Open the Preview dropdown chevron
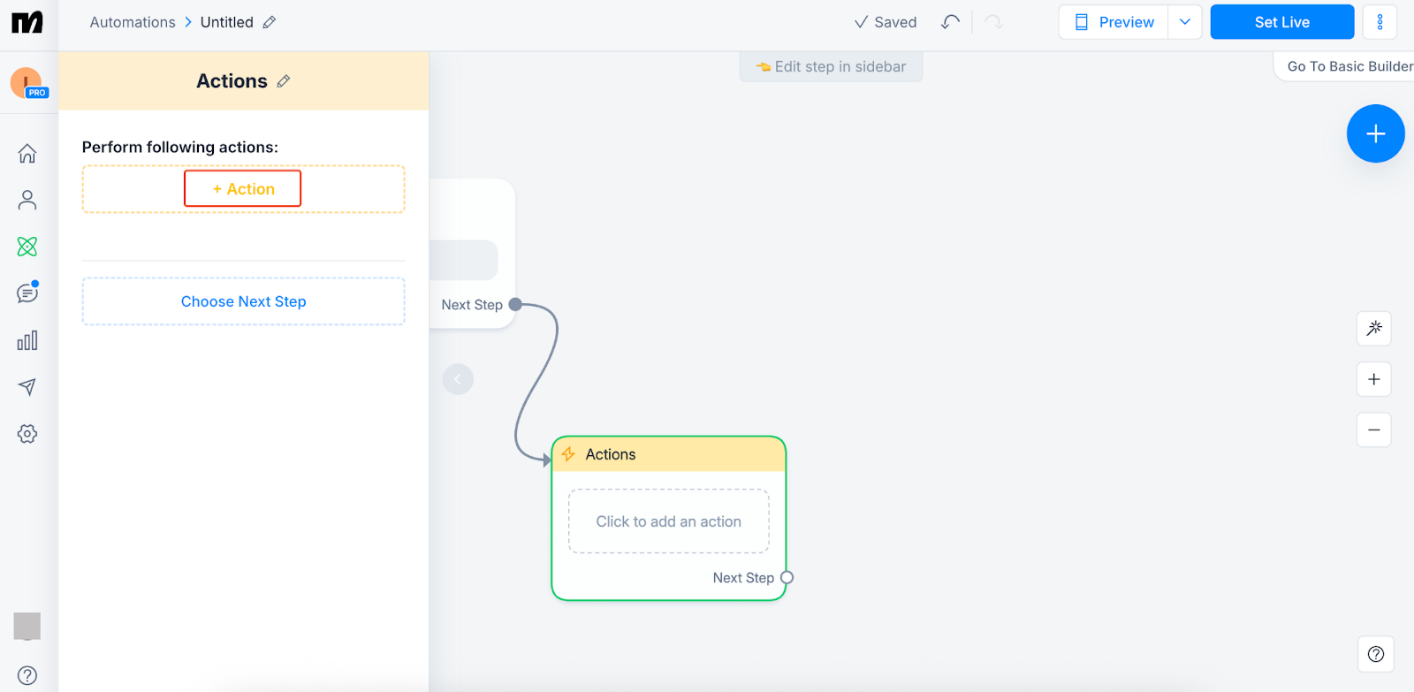The height and width of the screenshot is (692, 1414). pyautogui.click(x=1185, y=21)
